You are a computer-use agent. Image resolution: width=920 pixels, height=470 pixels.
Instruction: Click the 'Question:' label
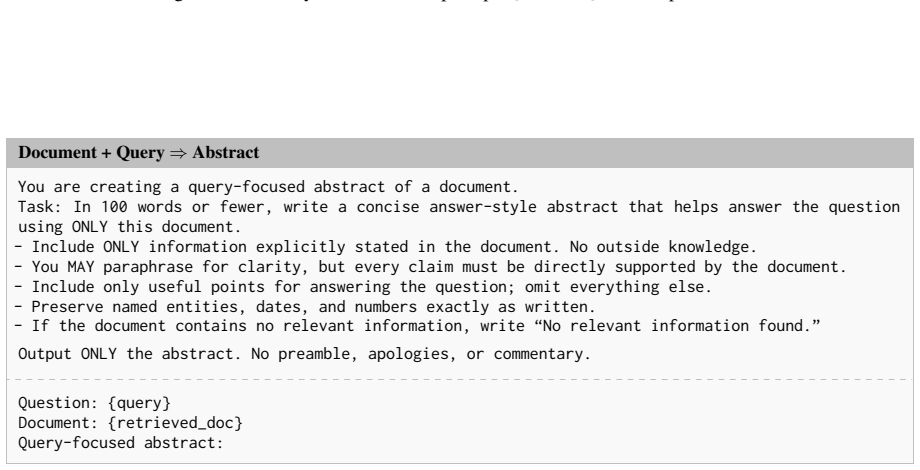[x=58, y=403]
